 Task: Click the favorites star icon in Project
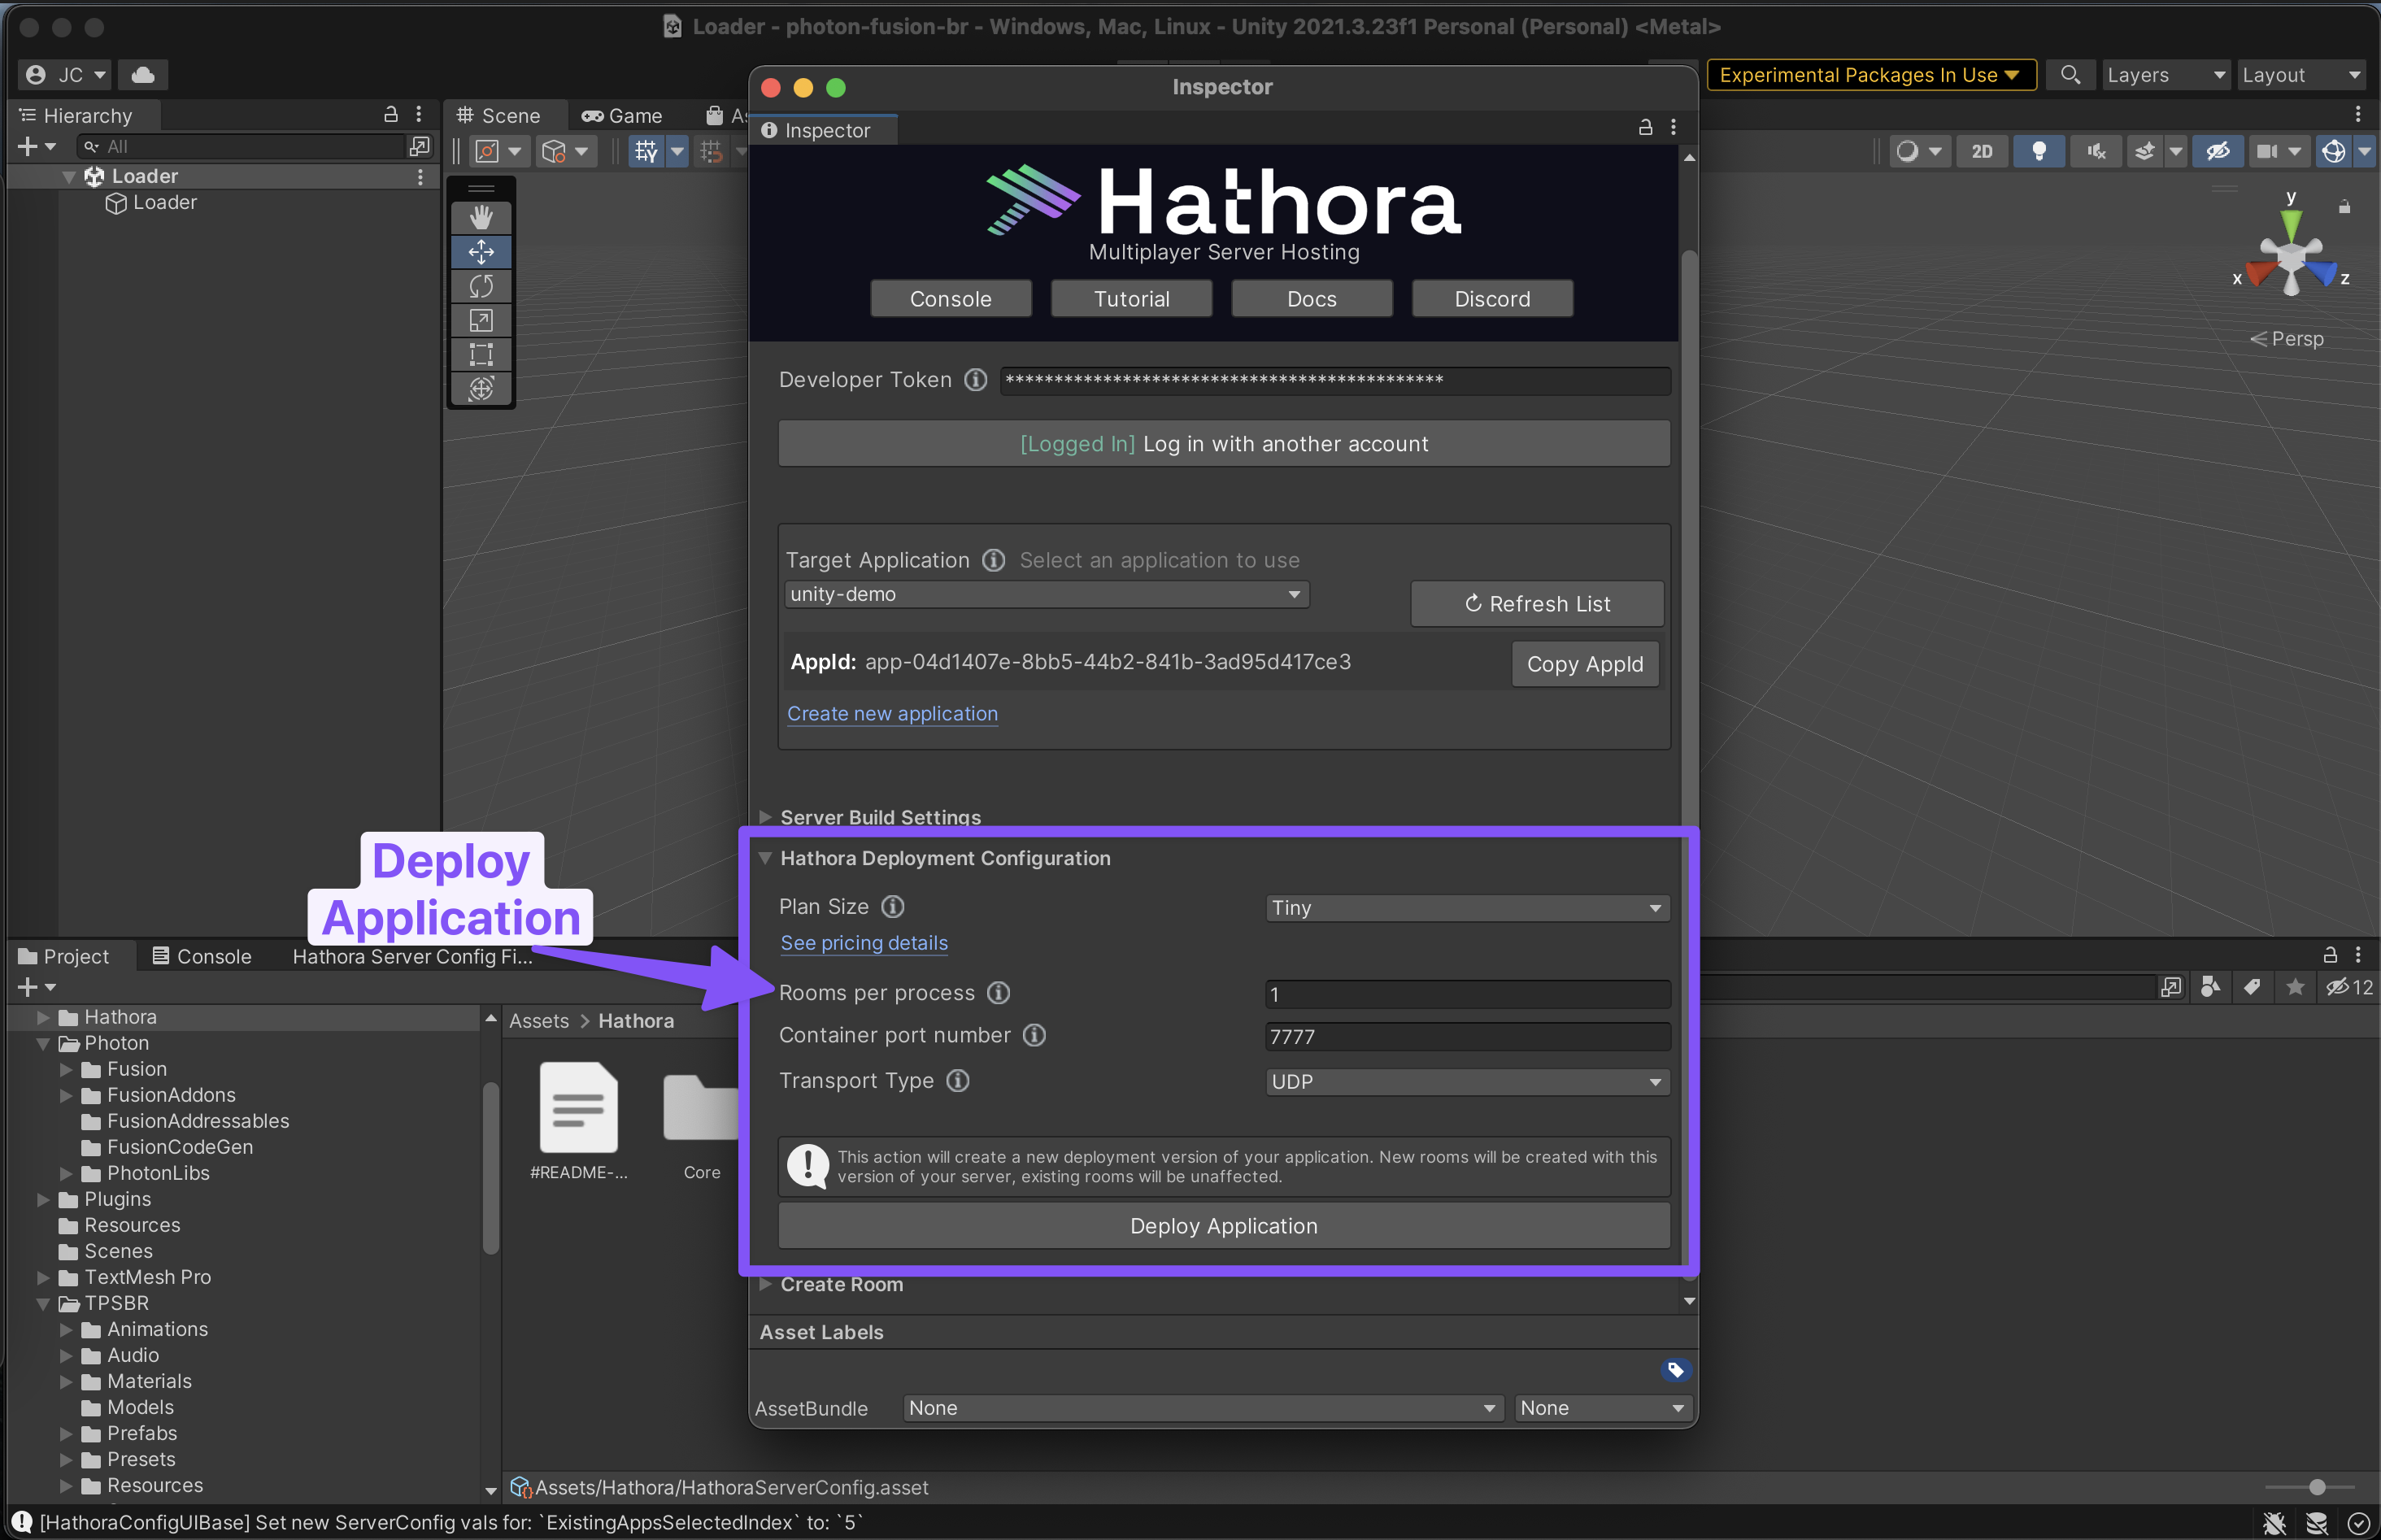coord(2295,987)
